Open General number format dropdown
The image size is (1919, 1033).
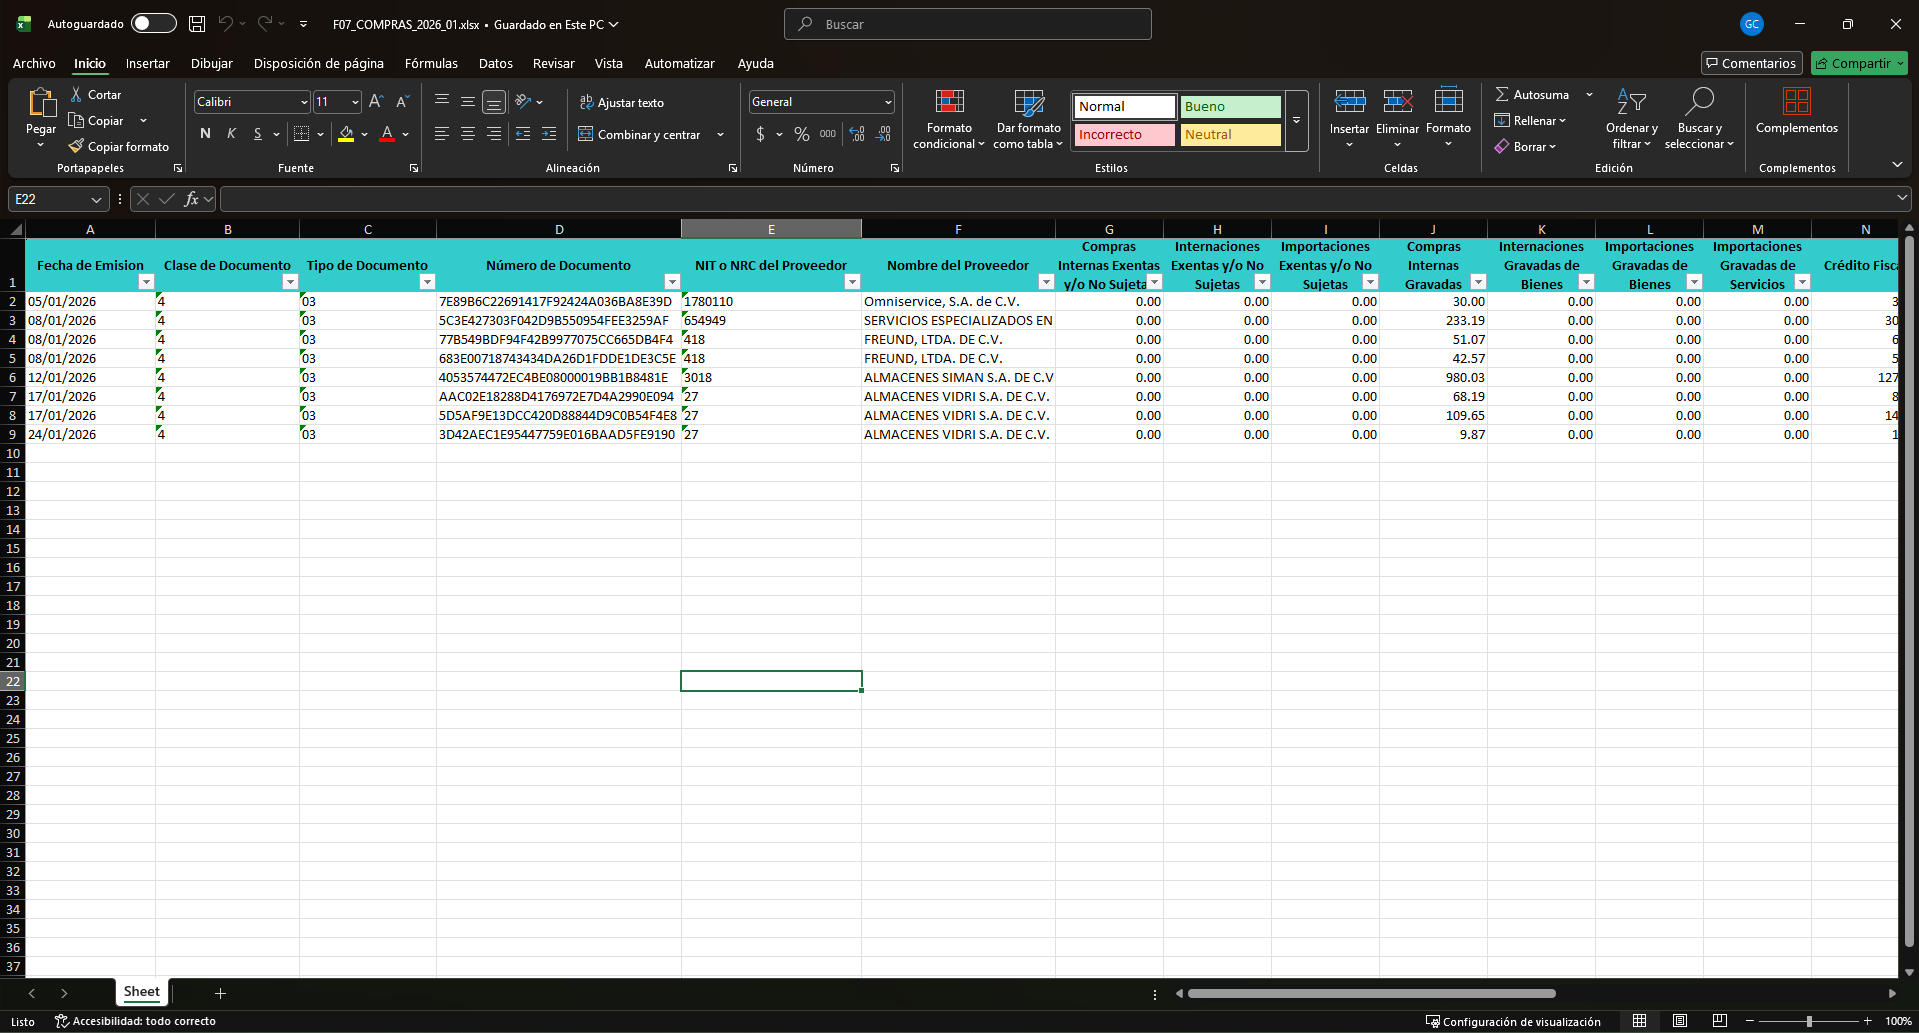[x=887, y=102]
